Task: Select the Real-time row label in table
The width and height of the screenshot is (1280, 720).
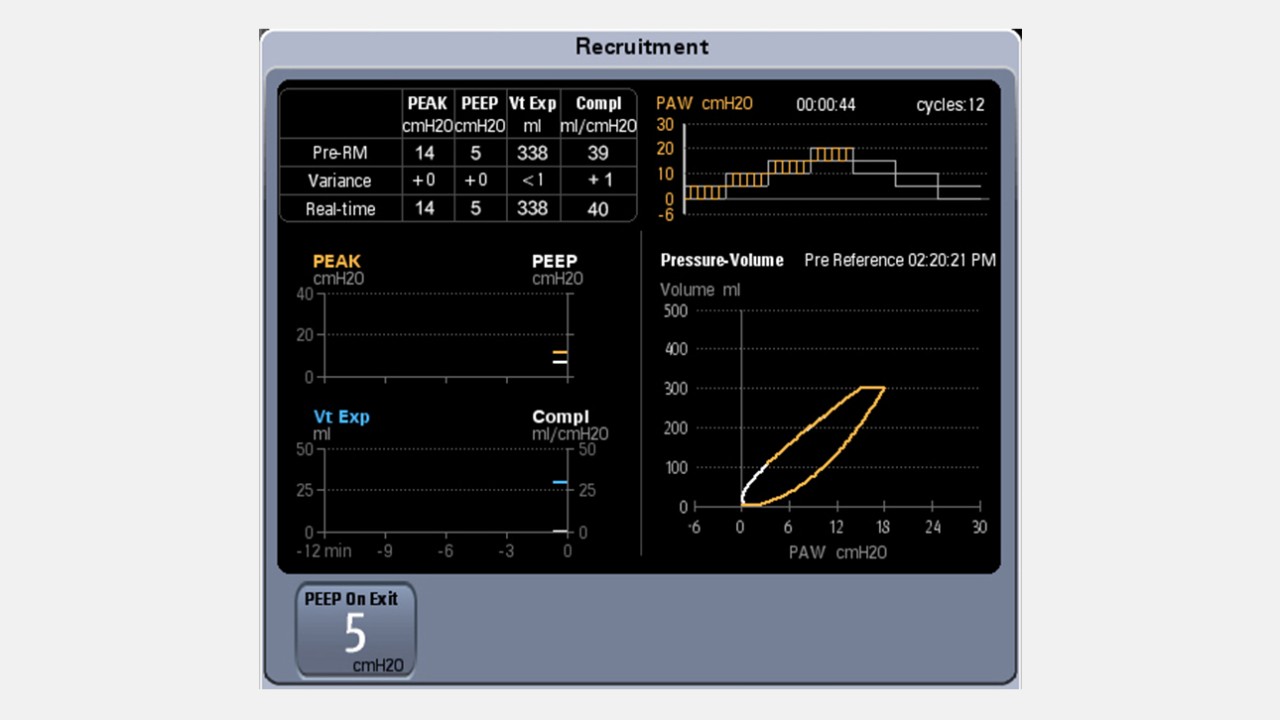Action: 340,209
